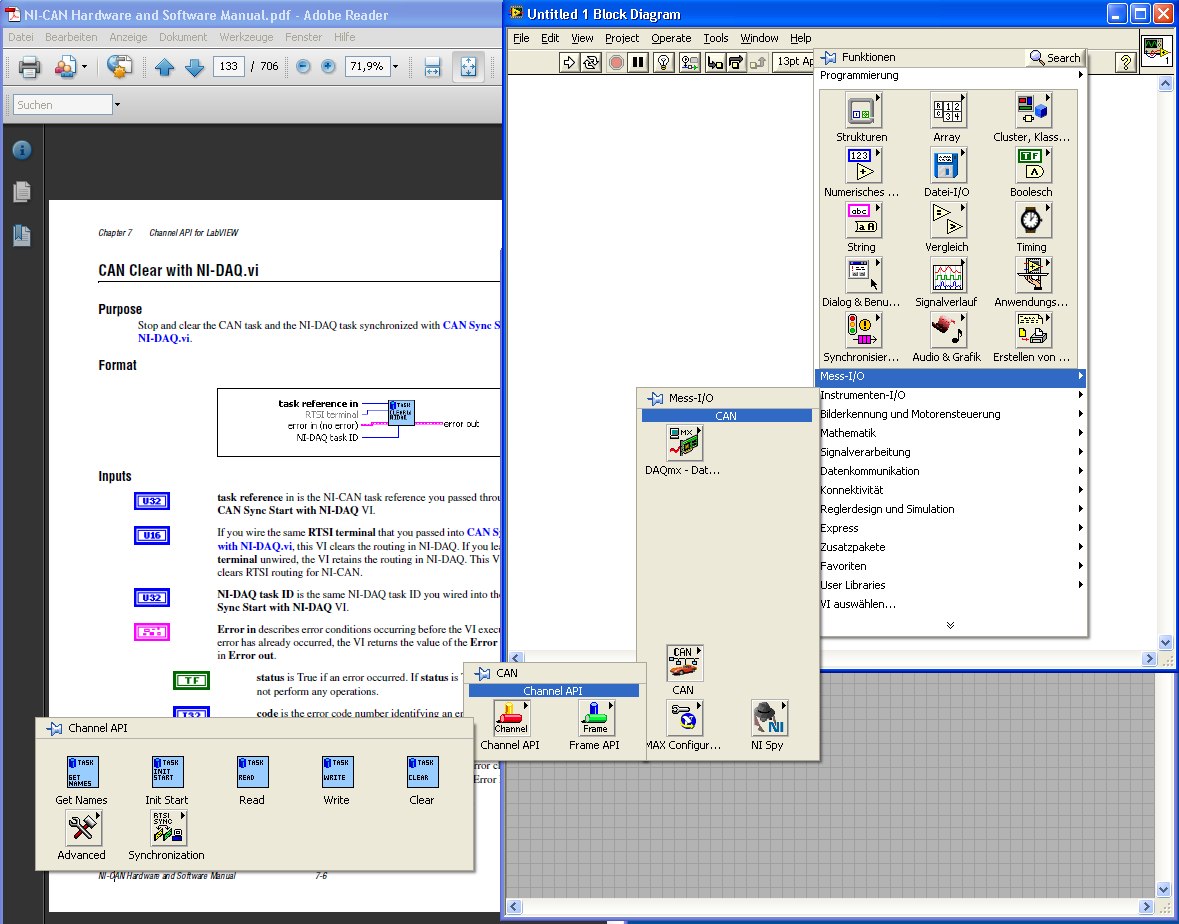The height and width of the screenshot is (924, 1179).
Task: Open the NI Spy icon
Action: pos(768,719)
